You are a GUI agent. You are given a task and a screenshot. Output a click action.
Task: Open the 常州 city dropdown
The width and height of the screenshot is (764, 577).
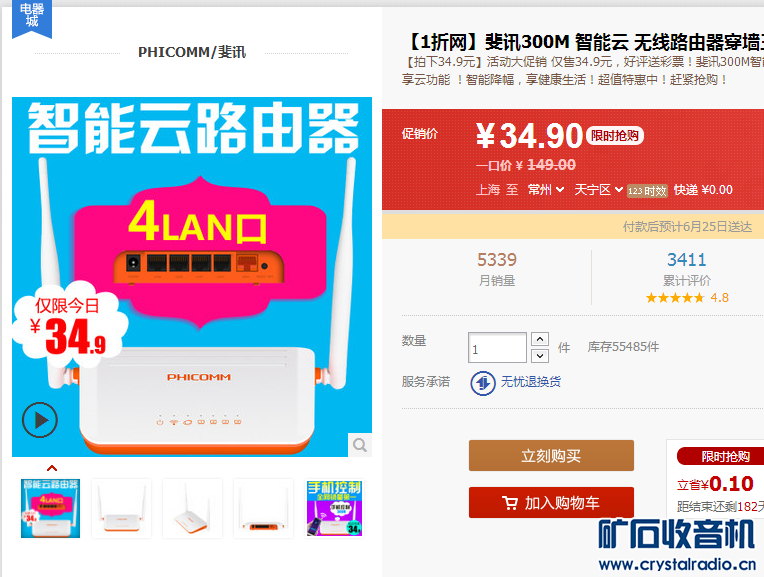coord(546,190)
